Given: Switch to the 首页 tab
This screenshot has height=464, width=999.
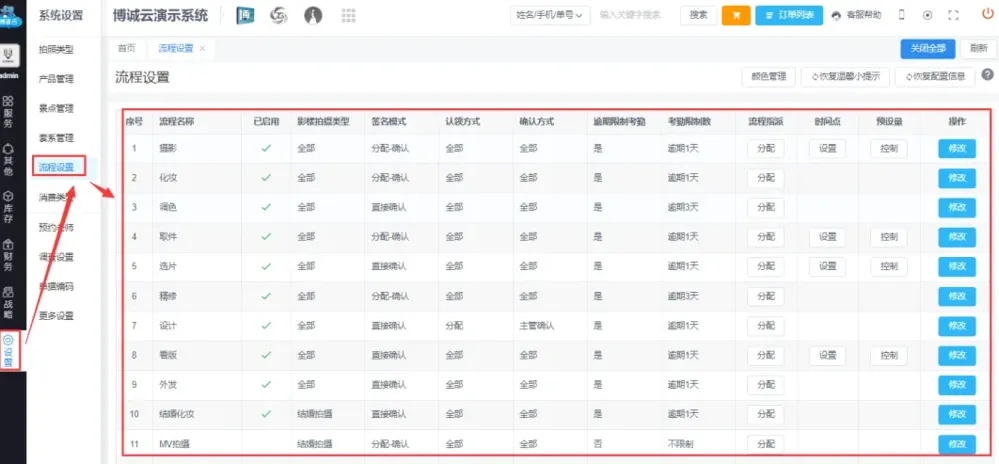Looking at the screenshot, I should tap(127, 48).
